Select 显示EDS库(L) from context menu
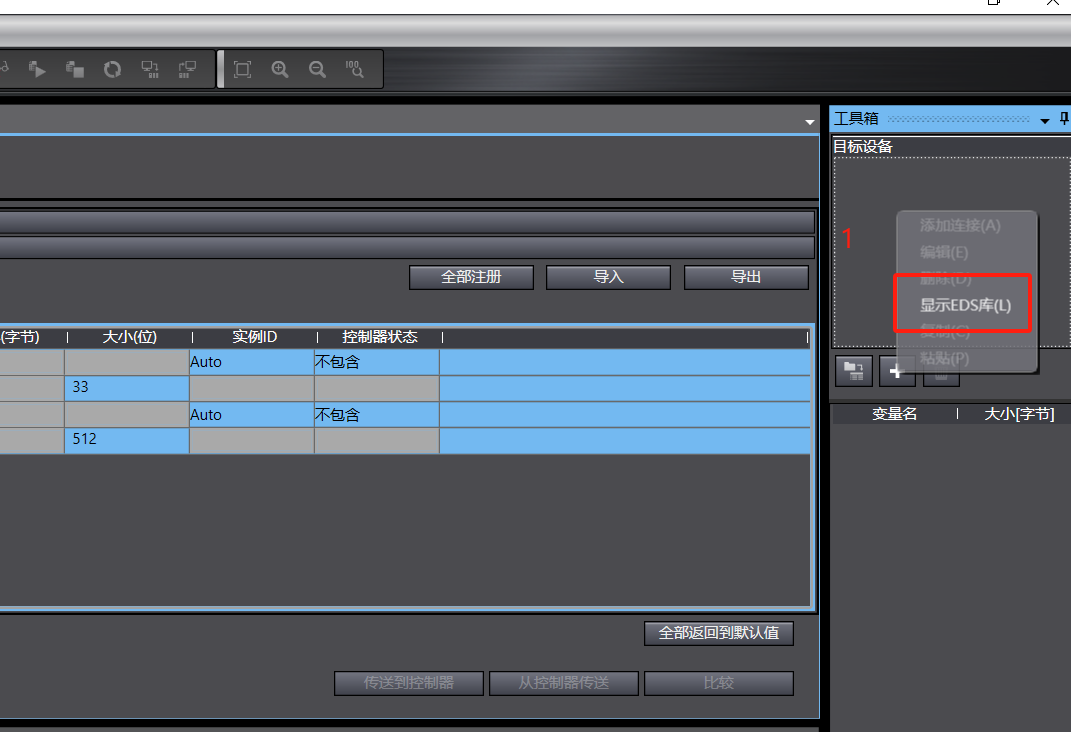The width and height of the screenshot is (1071, 732). [x=965, y=305]
